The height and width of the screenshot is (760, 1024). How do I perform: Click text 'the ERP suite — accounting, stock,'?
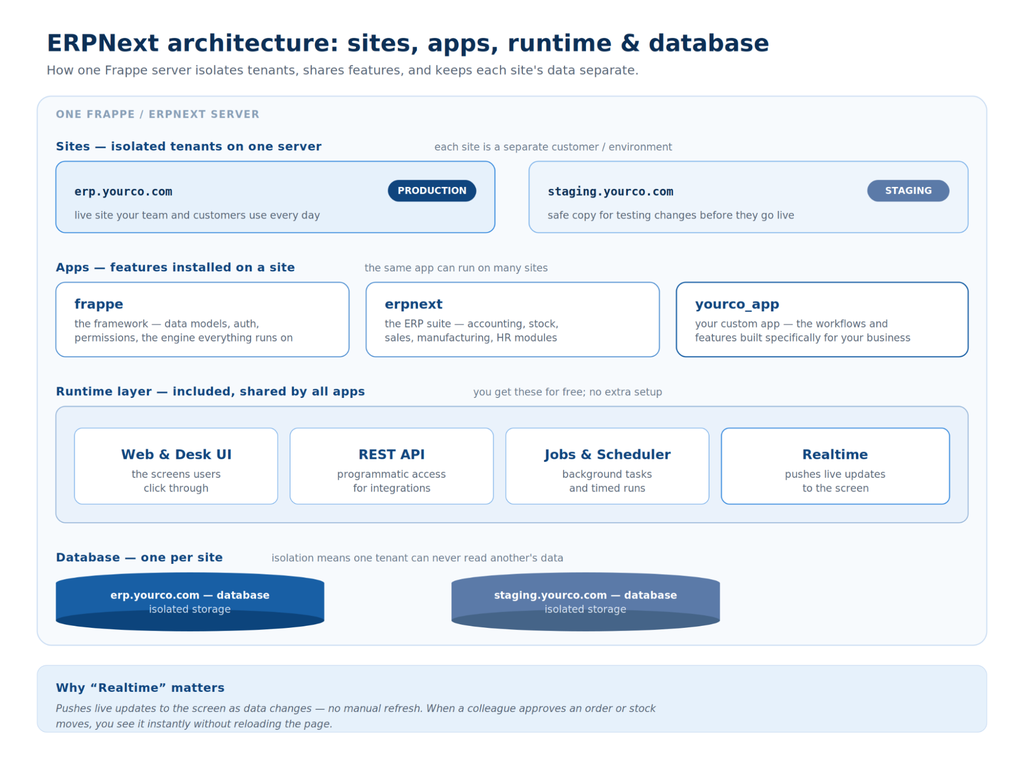pyautogui.click(x=472, y=323)
